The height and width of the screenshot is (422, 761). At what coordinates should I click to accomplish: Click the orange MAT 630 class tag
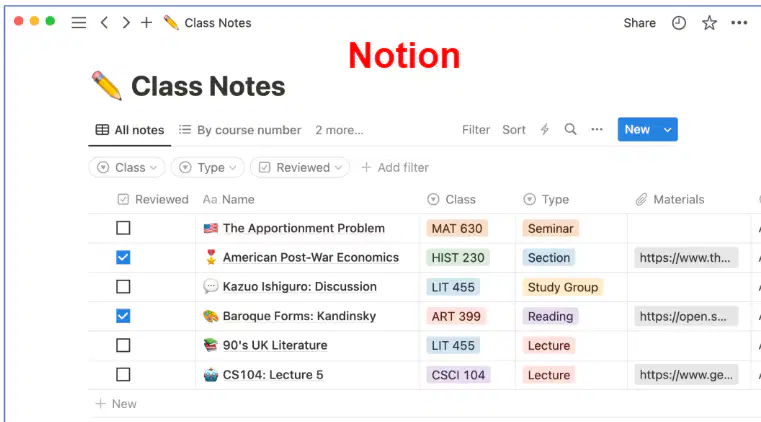point(457,228)
